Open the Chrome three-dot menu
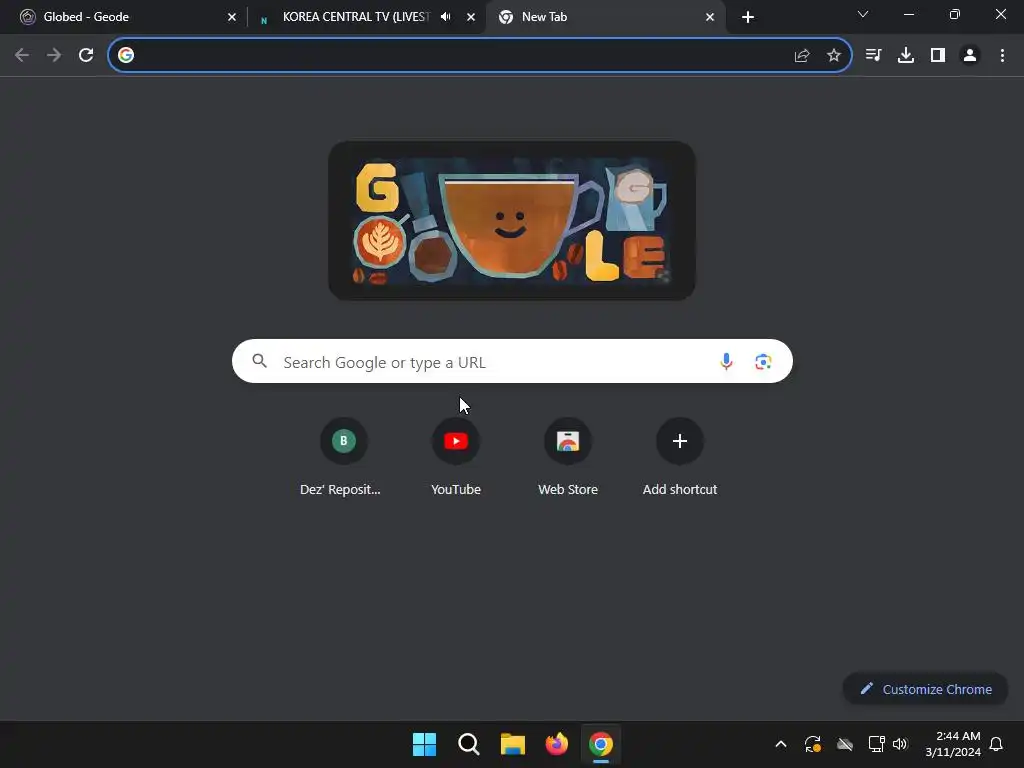Viewport: 1024px width, 768px height. [1002, 56]
